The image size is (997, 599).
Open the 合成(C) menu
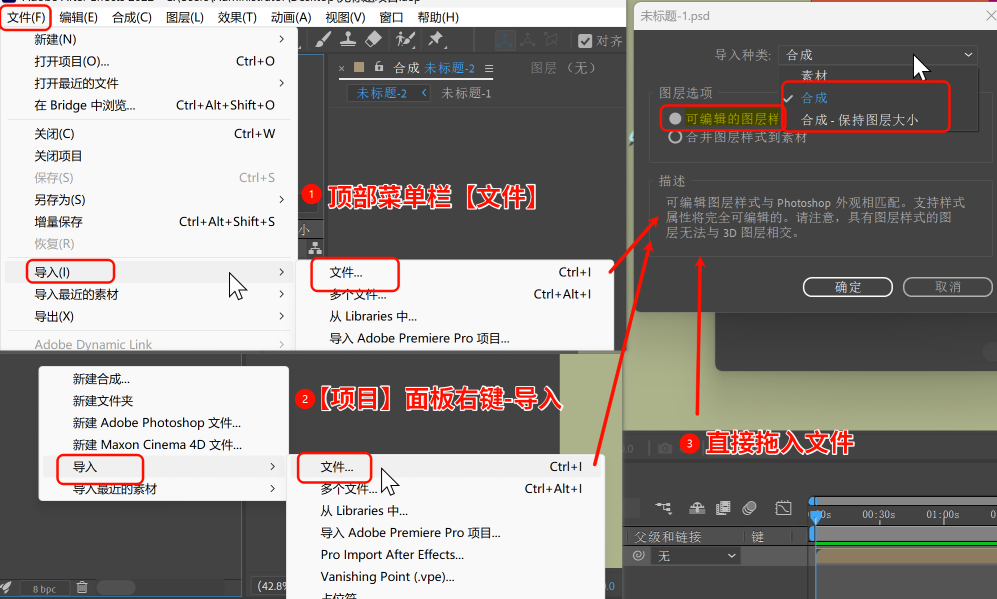tap(132, 17)
